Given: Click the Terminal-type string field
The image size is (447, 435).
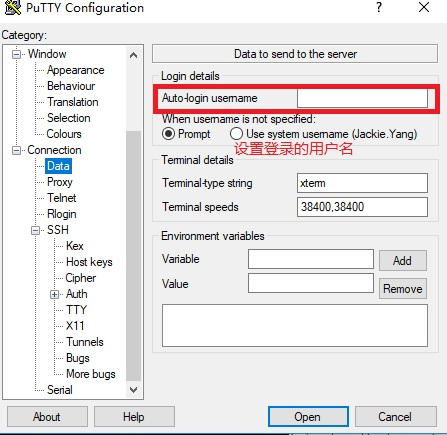Looking at the screenshot, I should point(362,183).
